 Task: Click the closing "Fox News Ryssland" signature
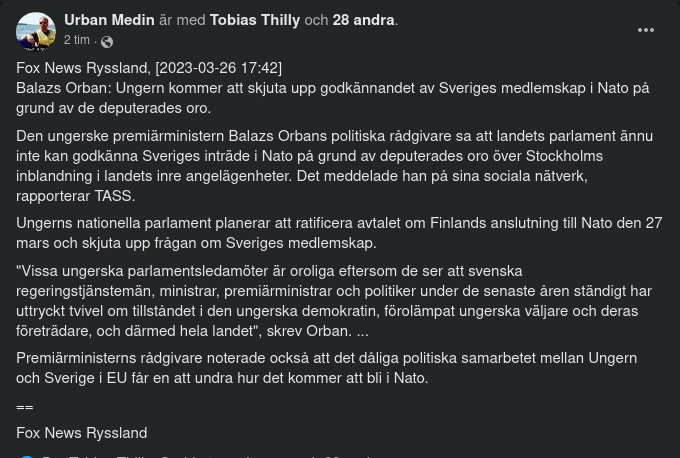82,433
